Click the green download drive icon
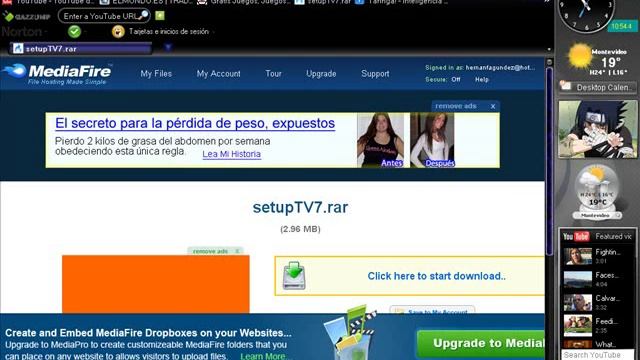Image resolution: width=640 pixels, height=360 pixels. pos(294,276)
